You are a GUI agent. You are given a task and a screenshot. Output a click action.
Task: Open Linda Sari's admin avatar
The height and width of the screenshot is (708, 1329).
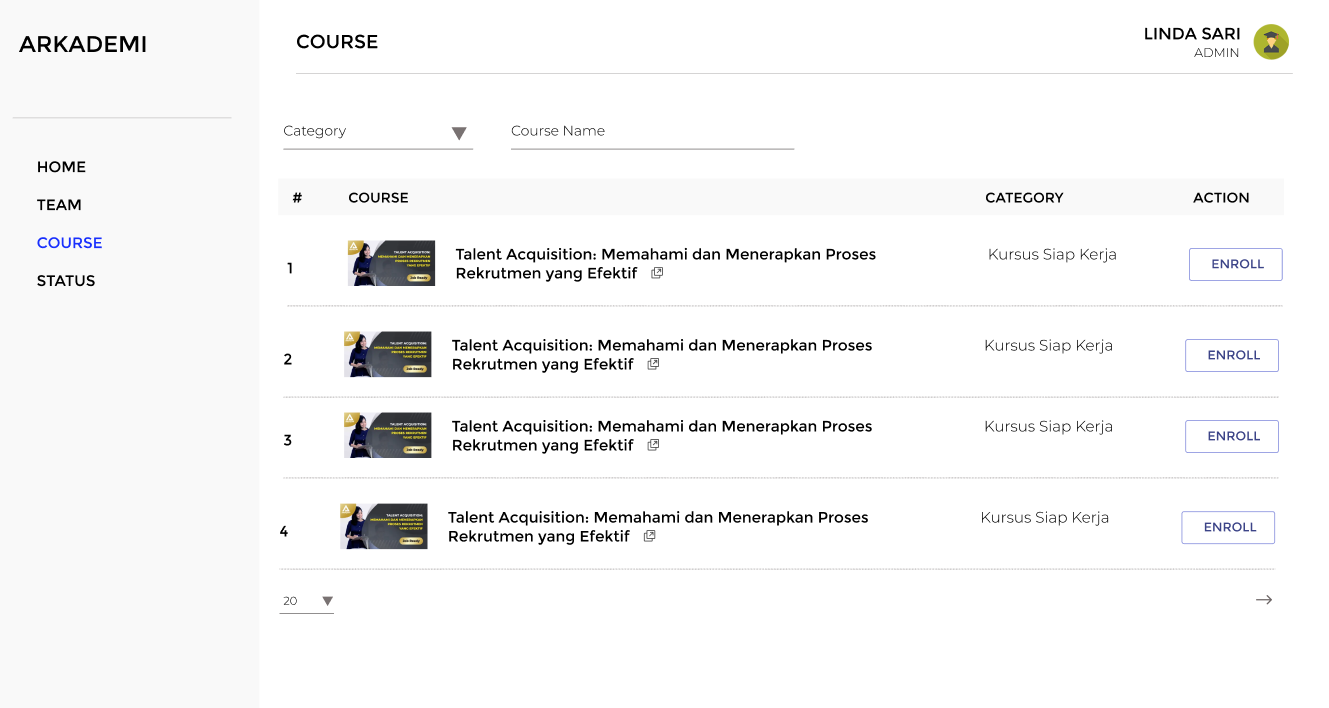1271,42
